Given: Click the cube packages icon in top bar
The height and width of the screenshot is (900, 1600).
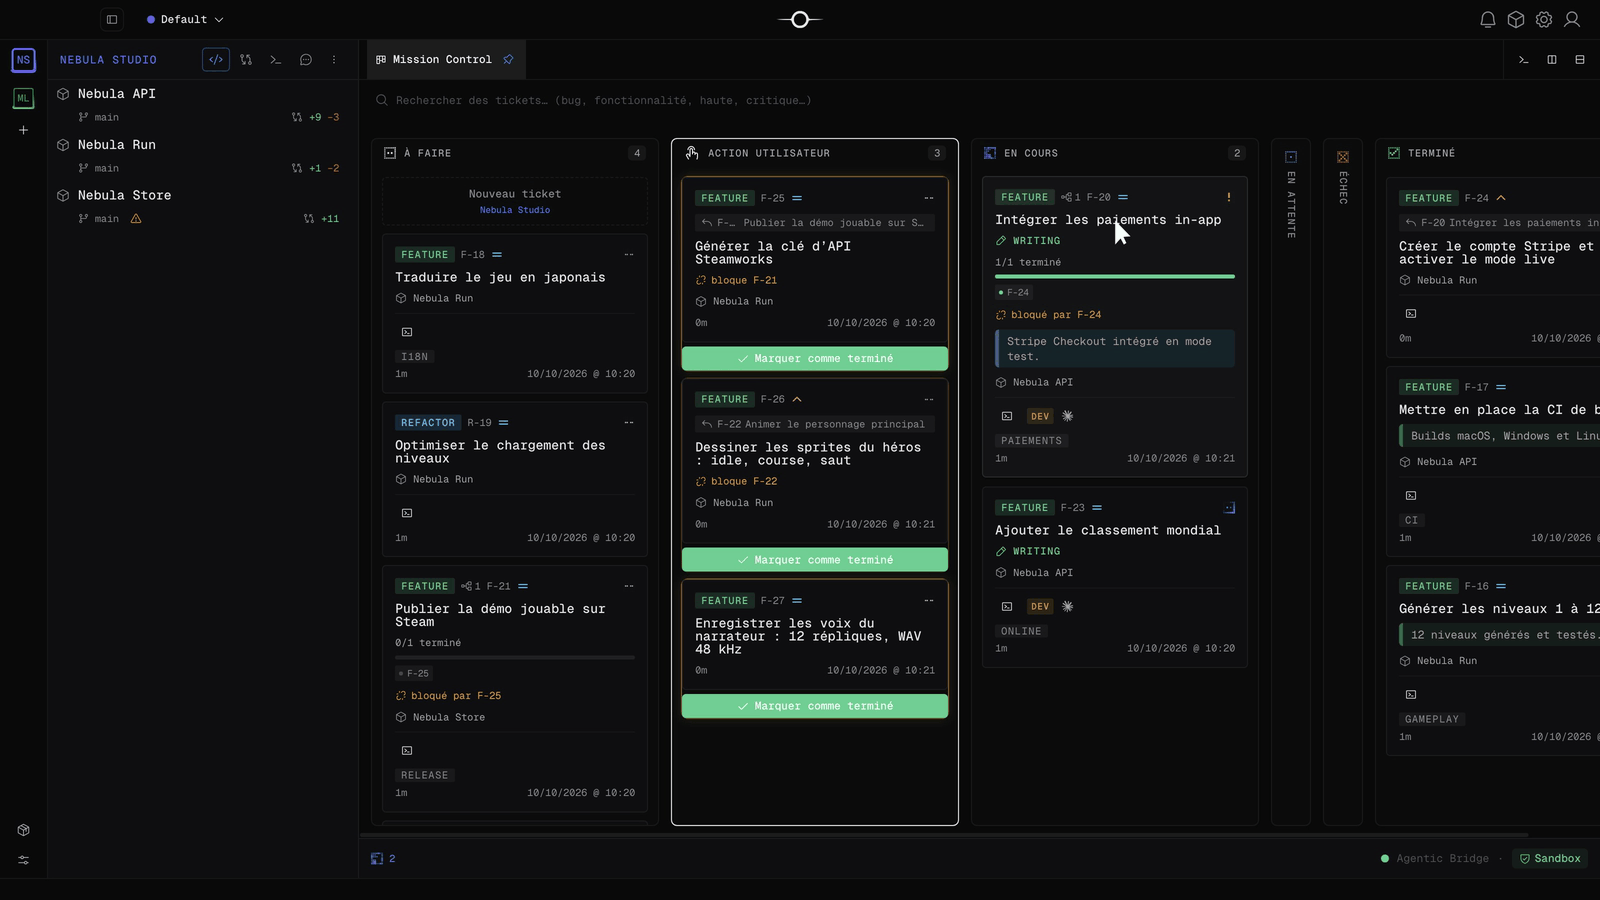Looking at the screenshot, I should 1516,19.
